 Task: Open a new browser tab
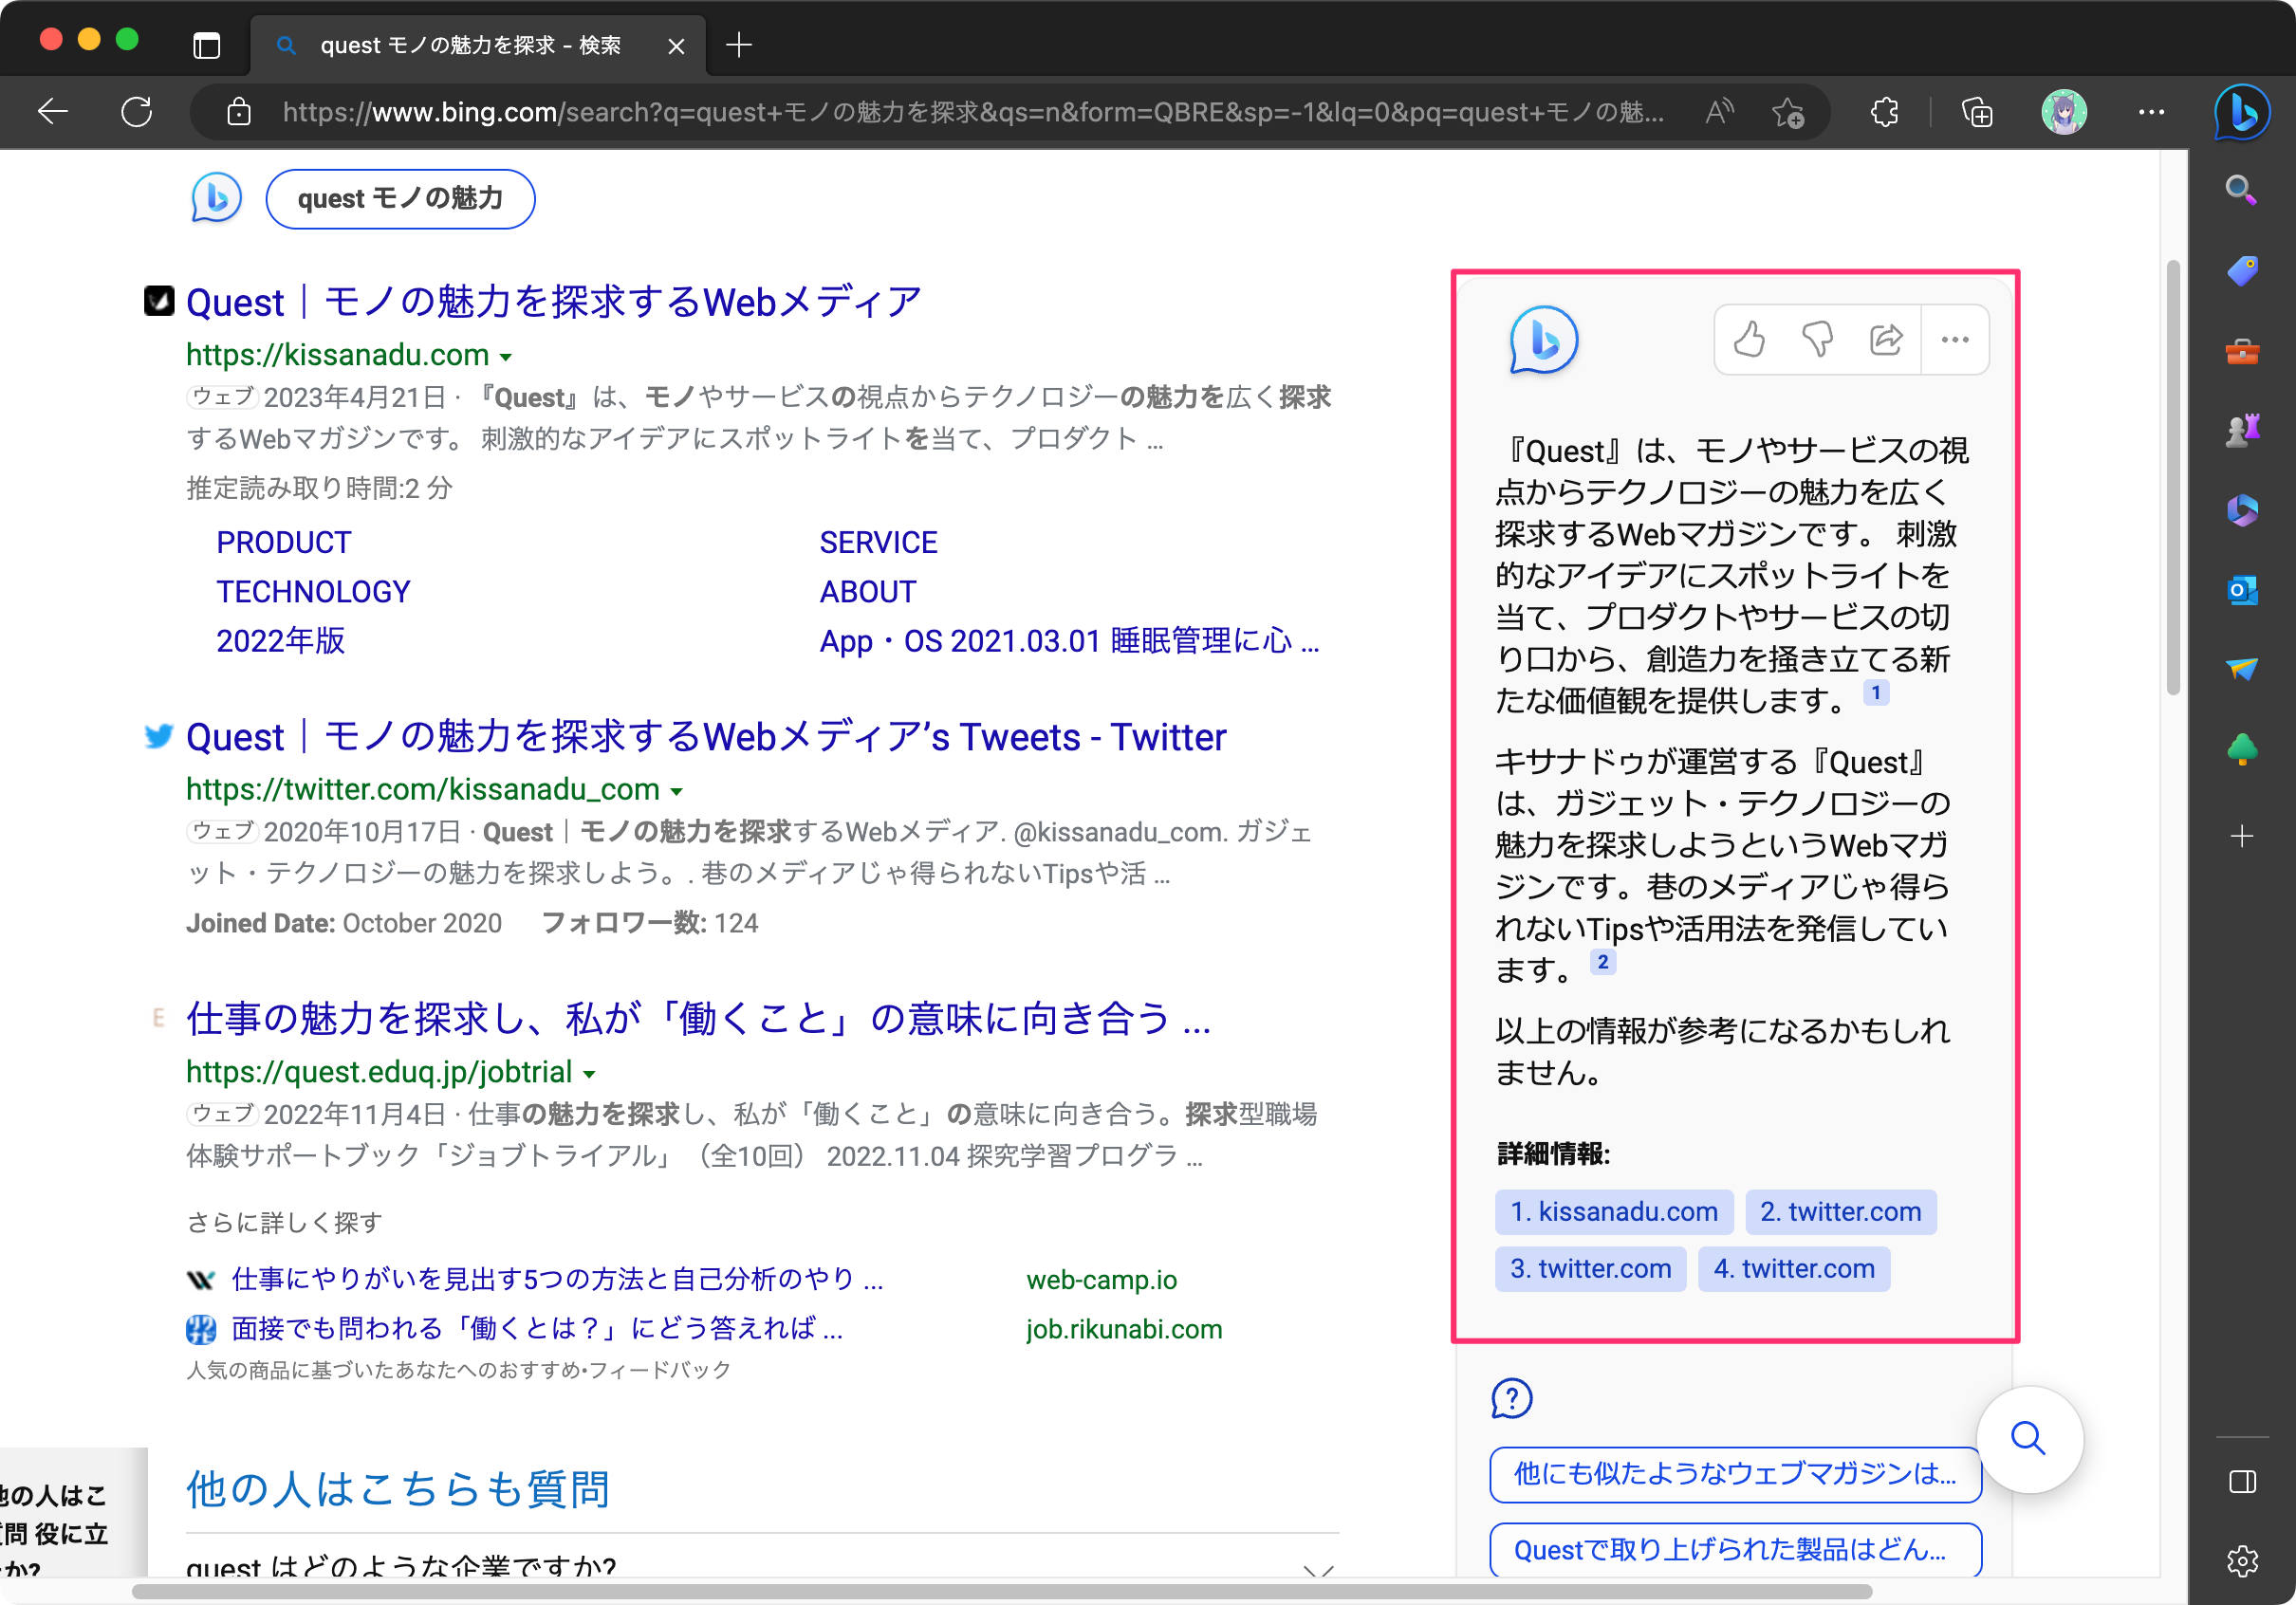[x=738, y=45]
